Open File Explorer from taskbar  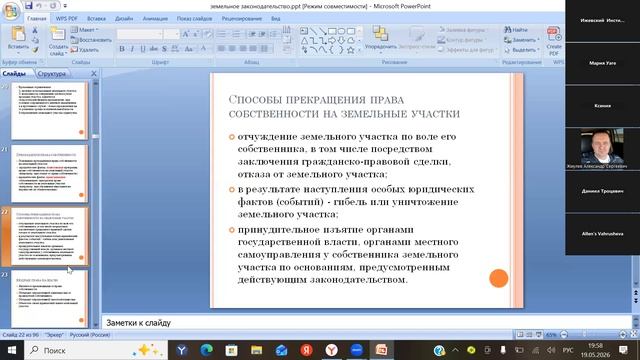tap(256, 350)
